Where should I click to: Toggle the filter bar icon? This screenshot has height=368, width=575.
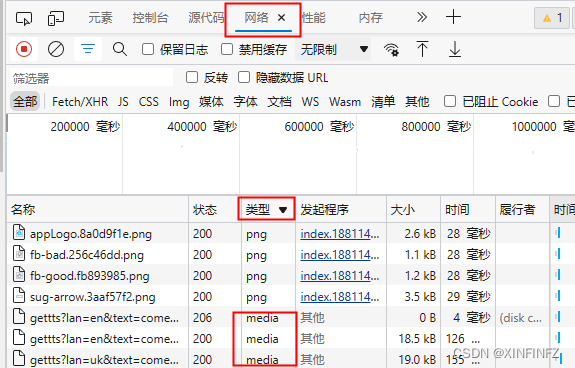tap(88, 49)
